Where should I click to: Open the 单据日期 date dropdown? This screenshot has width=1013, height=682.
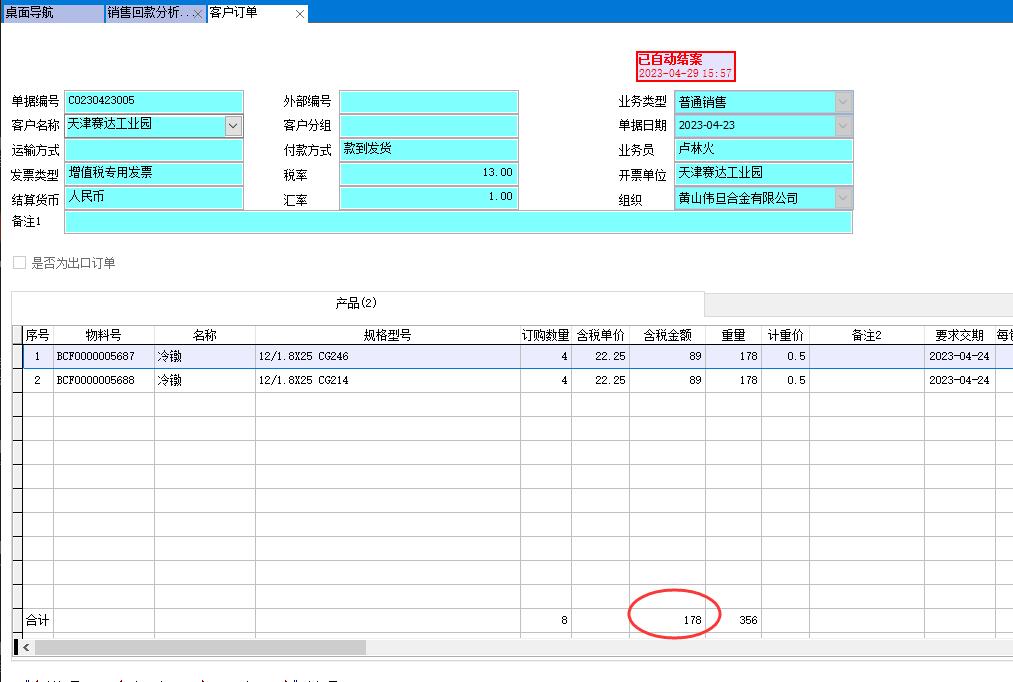tap(843, 126)
